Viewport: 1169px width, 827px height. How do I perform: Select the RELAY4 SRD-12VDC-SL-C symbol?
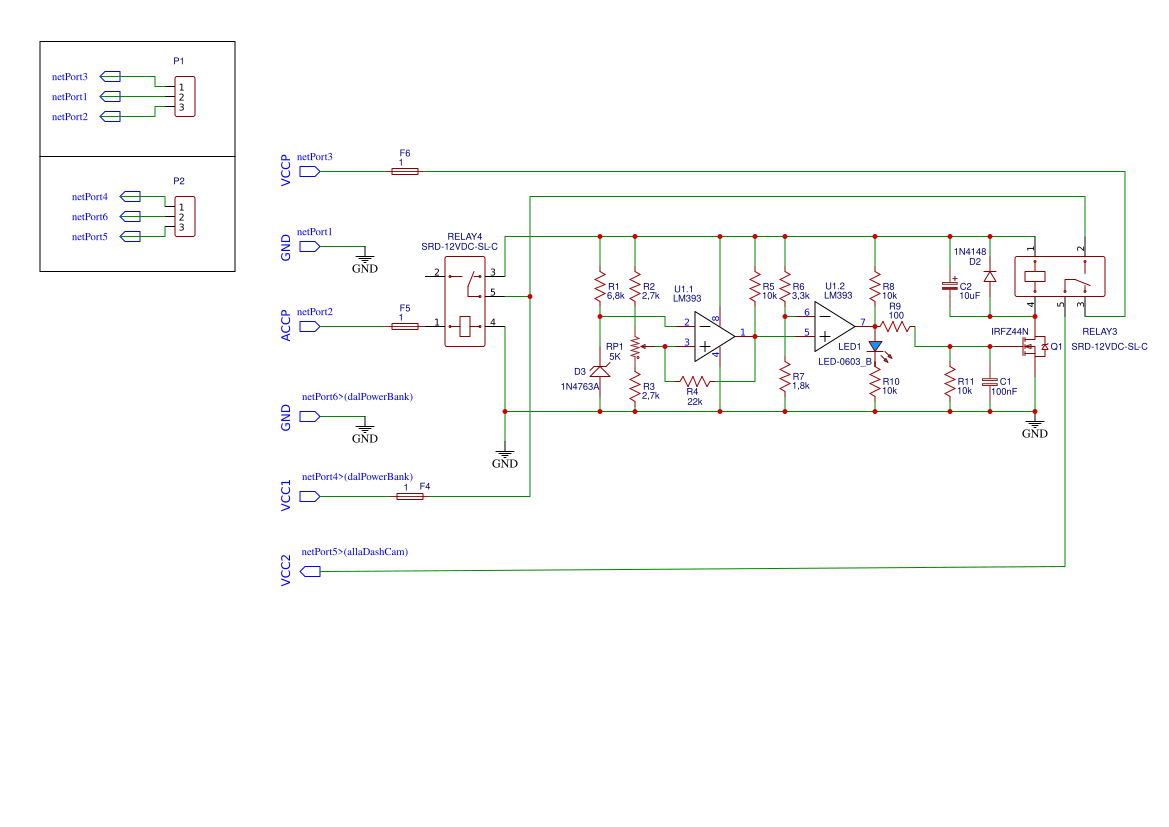464,300
